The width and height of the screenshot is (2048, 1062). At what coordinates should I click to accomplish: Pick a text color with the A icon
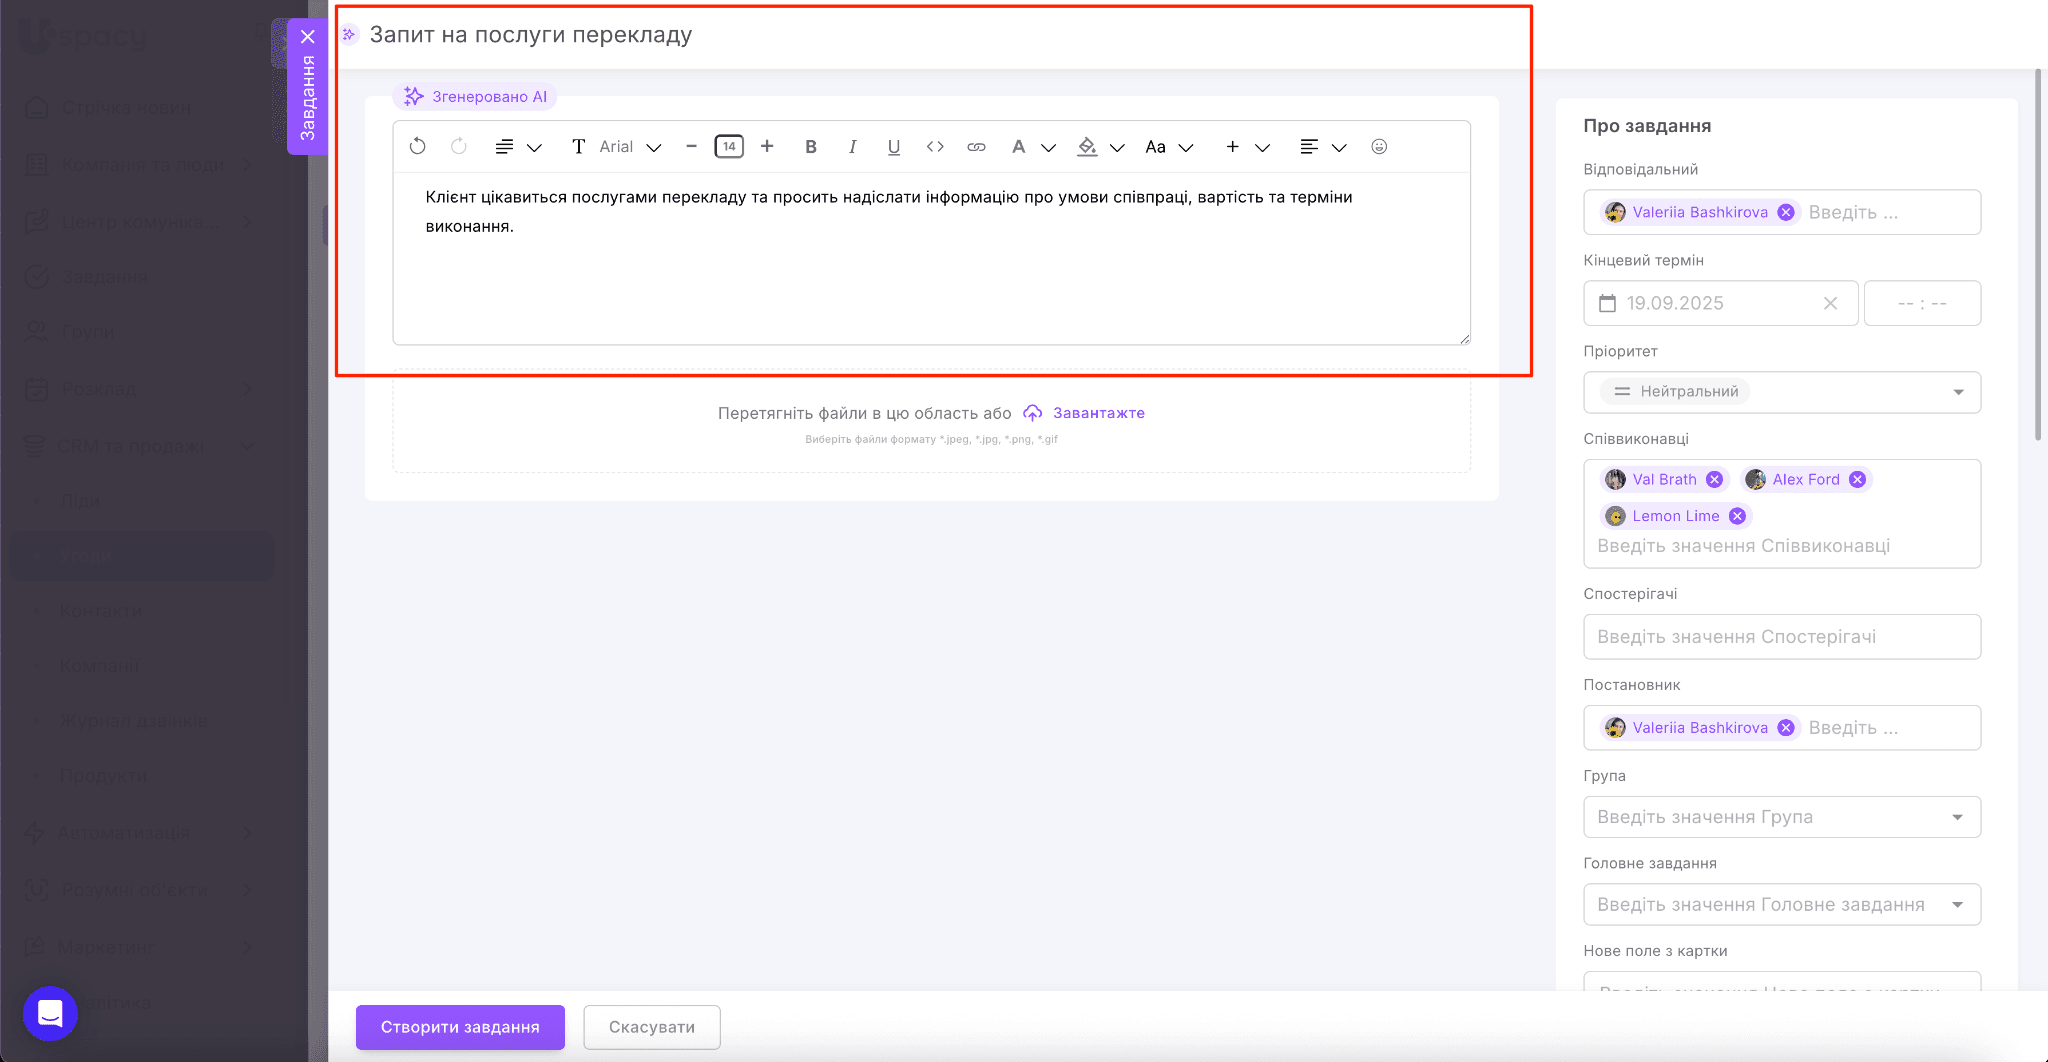1018,147
